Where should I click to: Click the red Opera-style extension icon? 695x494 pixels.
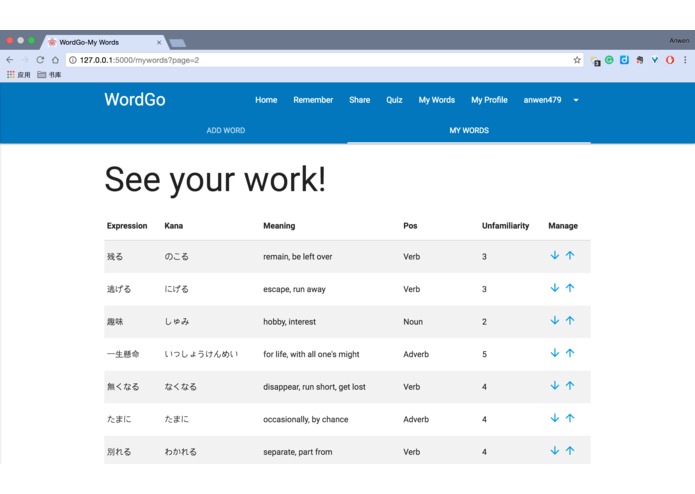(x=670, y=60)
